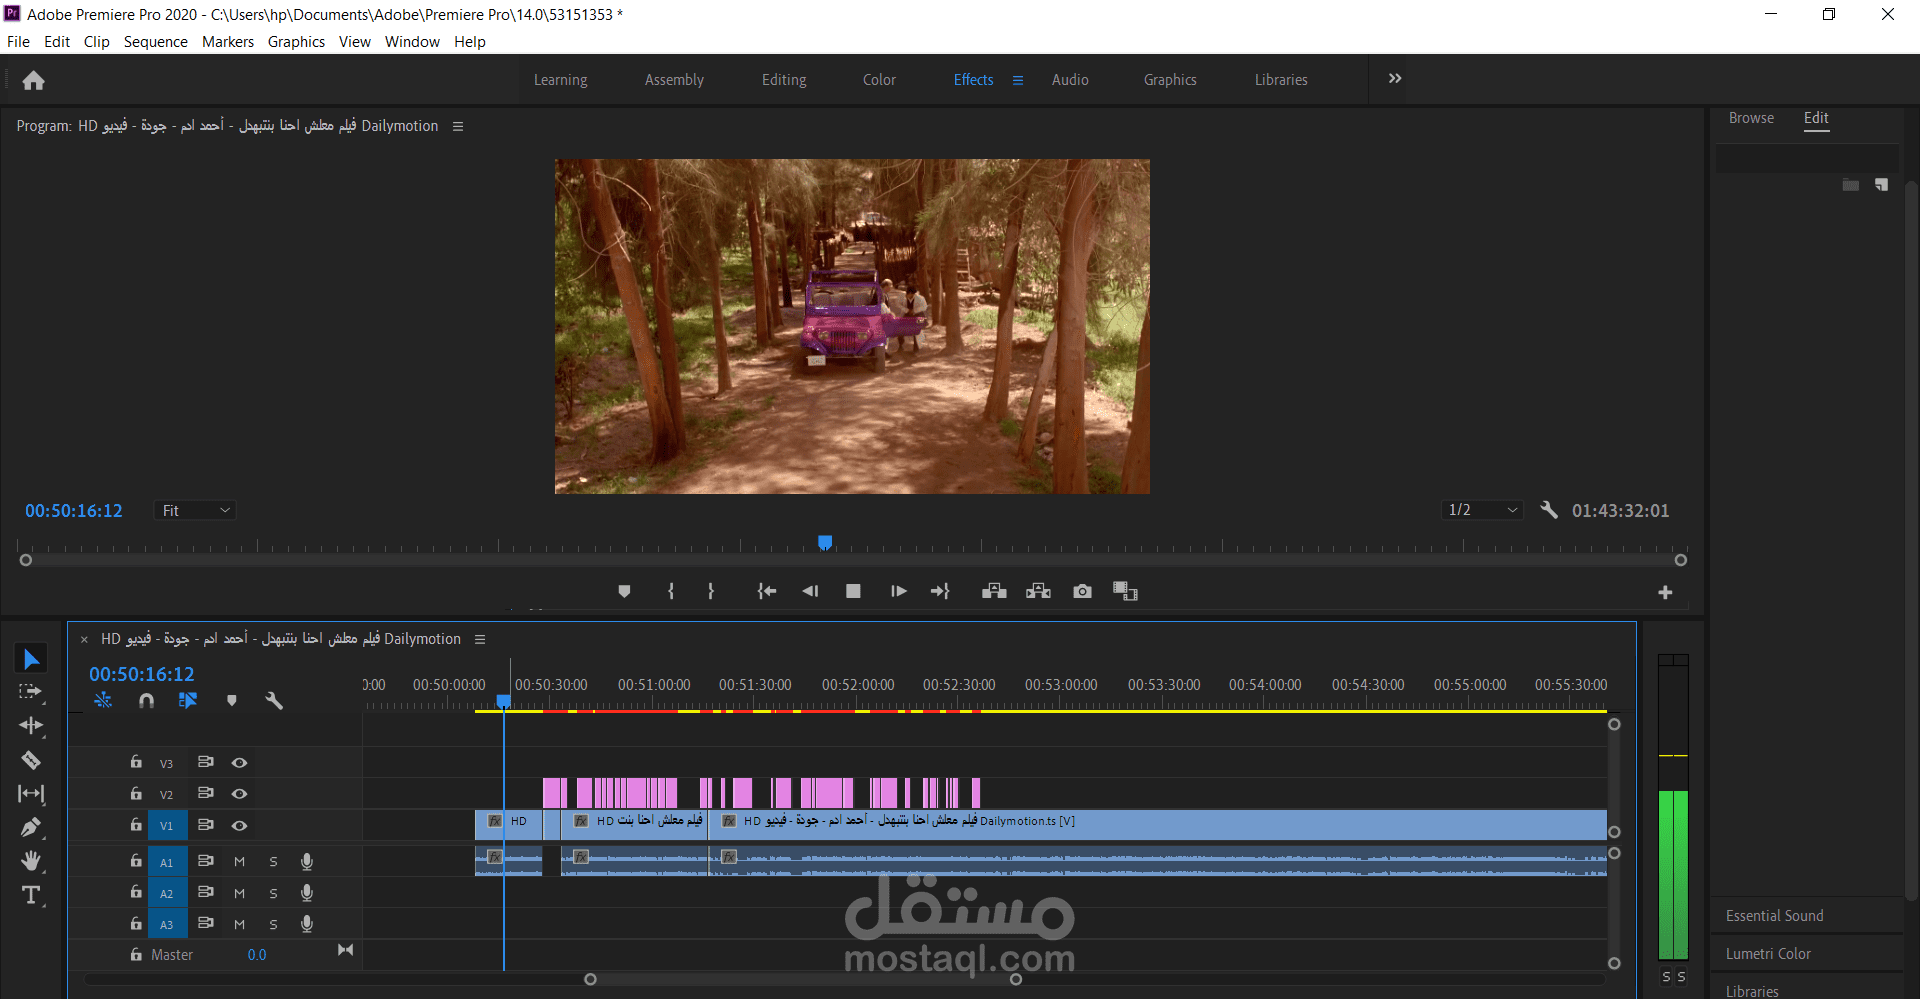Toggle V2 track output eye
Image resolution: width=1920 pixels, height=999 pixels.
(x=239, y=794)
